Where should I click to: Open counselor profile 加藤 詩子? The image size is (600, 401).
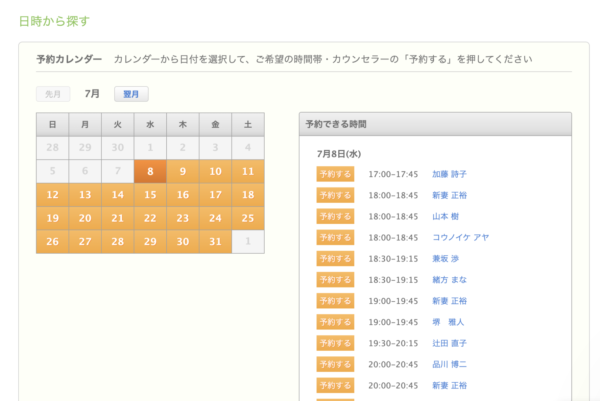[450, 174]
